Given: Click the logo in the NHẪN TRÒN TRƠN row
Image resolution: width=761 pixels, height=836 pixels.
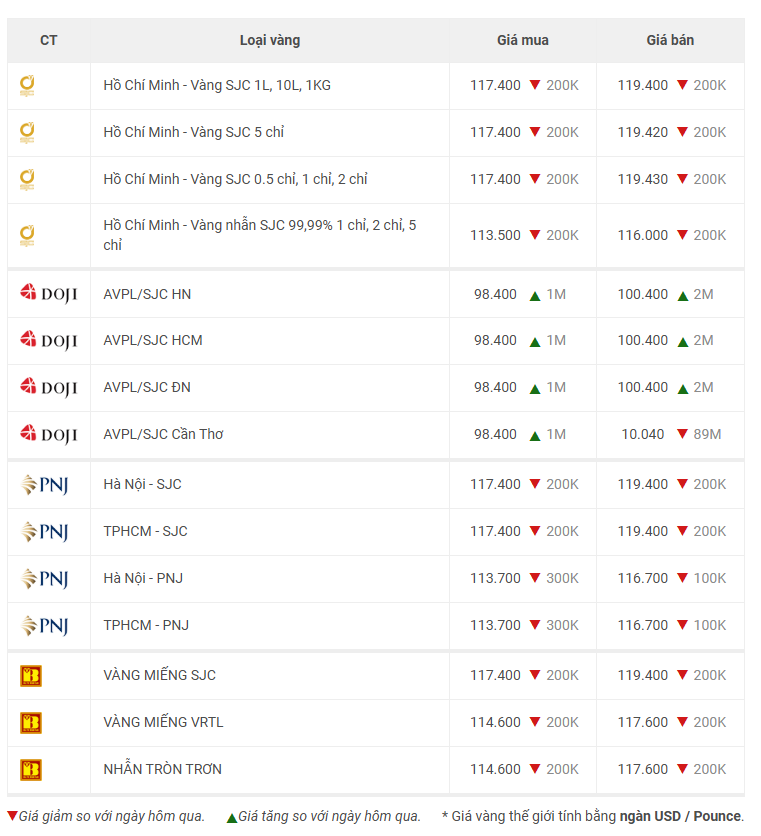Looking at the screenshot, I should tap(31, 769).
